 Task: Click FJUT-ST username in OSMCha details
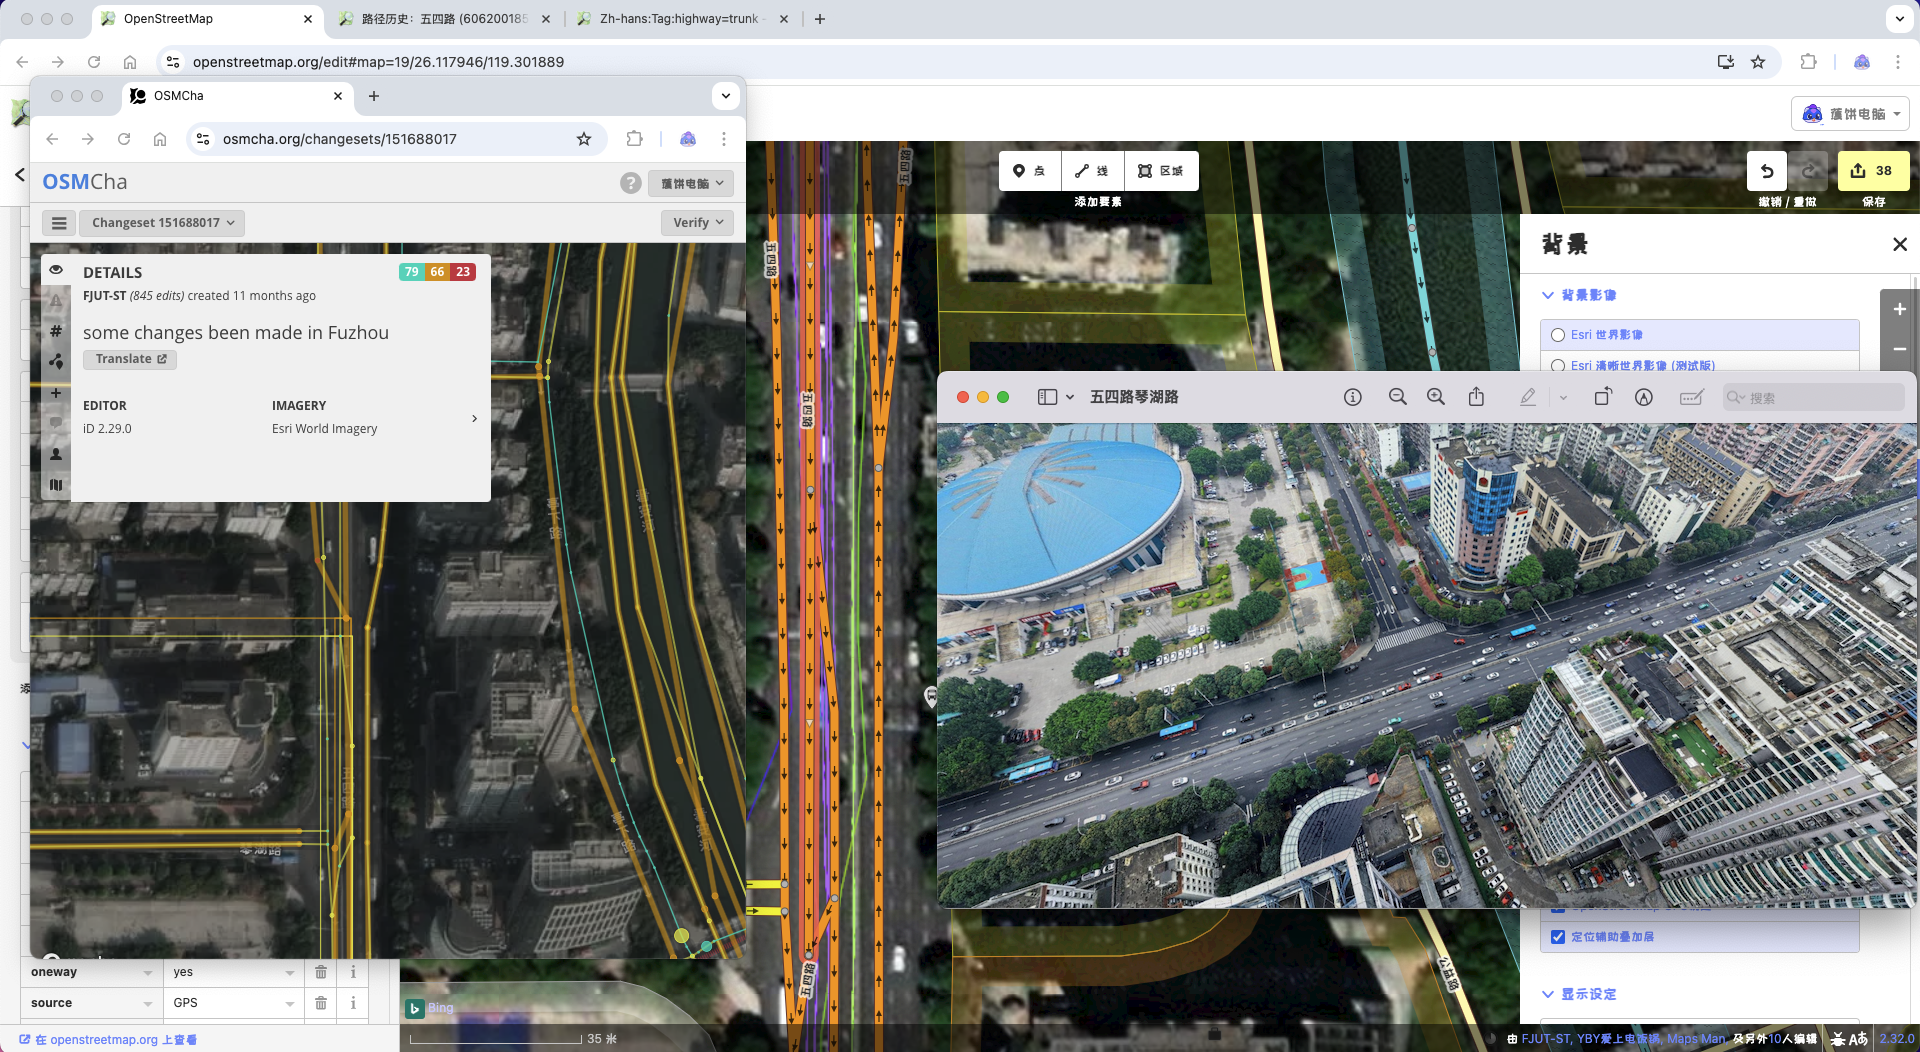(104, 296)
